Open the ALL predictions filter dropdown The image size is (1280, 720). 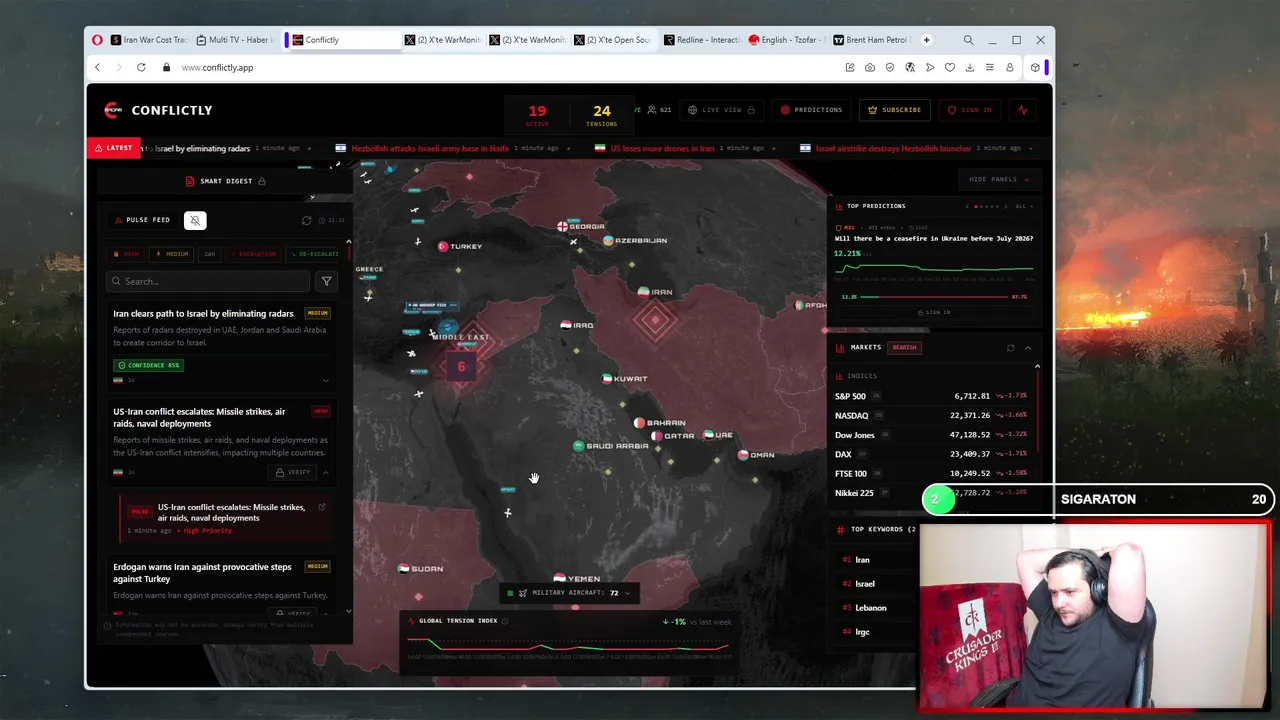click(1022, 206)
